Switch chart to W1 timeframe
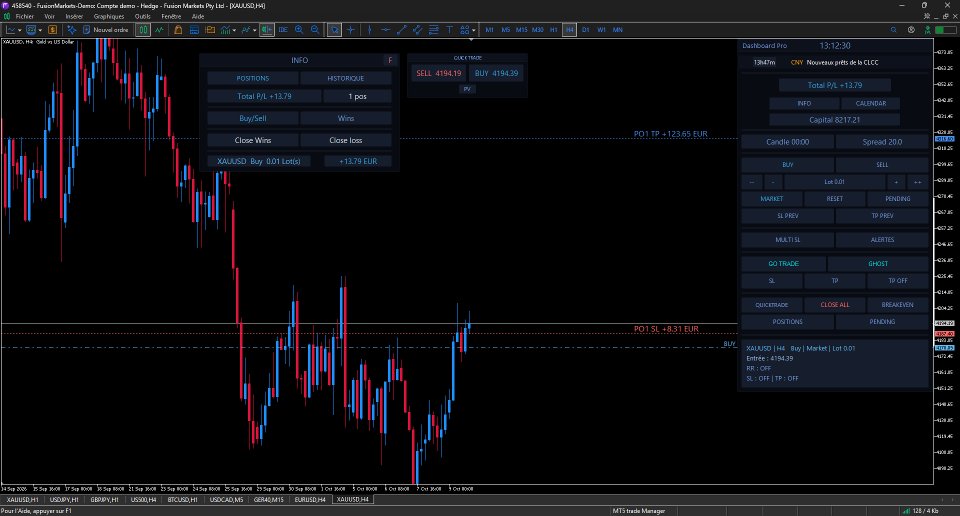 point(601,29)
